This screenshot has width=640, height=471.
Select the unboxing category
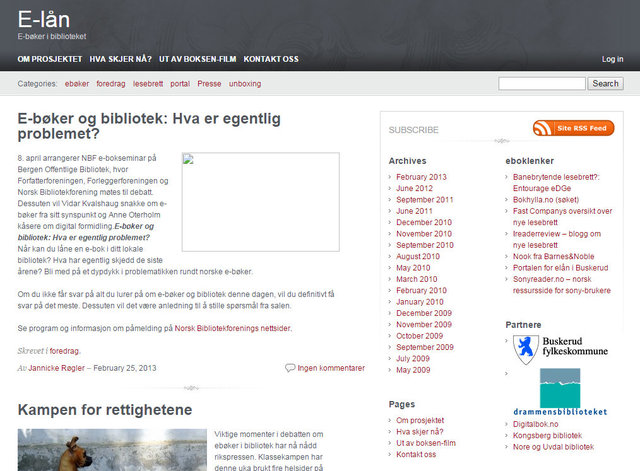coord(245,84)
